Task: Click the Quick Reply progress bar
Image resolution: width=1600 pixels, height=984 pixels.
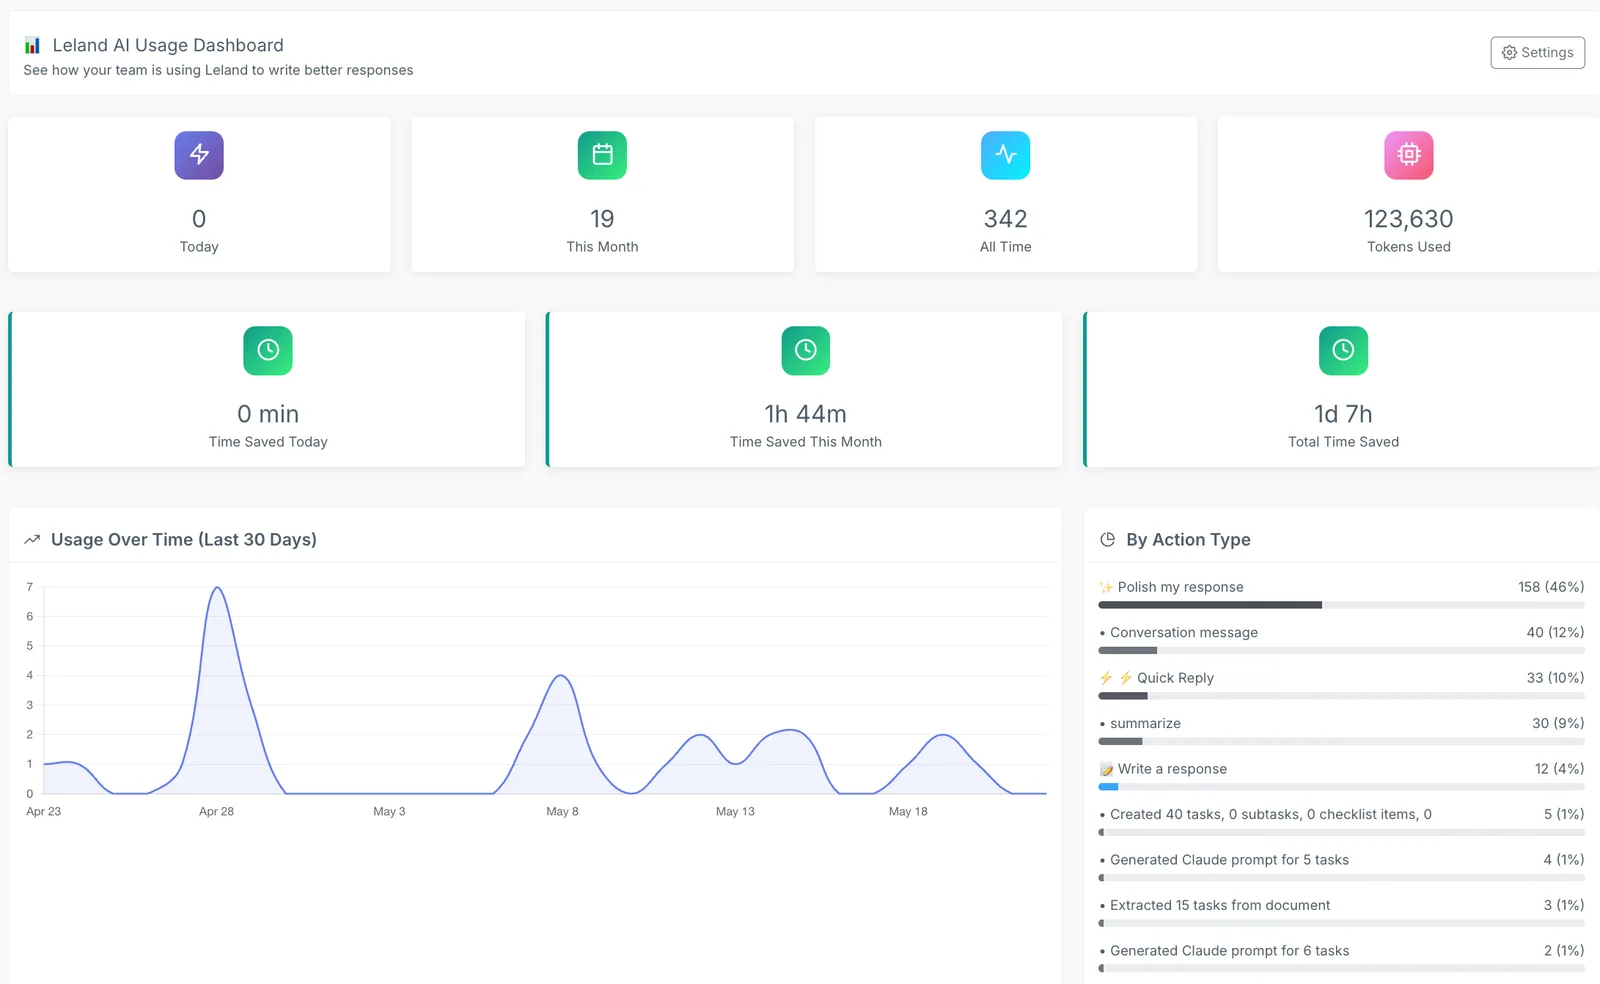Action: (1341, 696)
